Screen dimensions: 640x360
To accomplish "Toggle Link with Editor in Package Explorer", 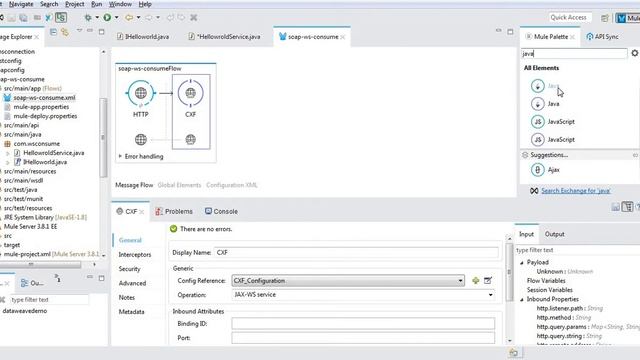I will [64, 32].
